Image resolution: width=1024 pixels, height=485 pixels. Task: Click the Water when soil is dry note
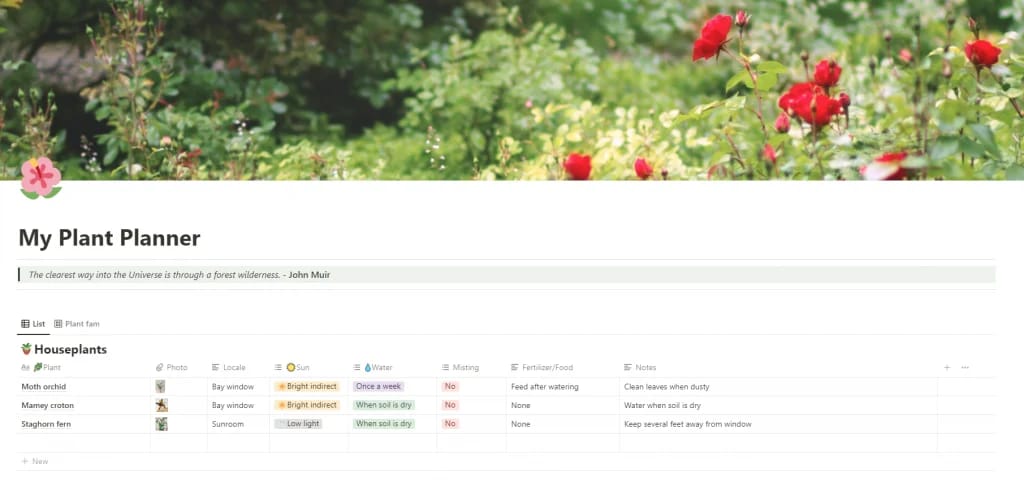[x=662, y=405]
